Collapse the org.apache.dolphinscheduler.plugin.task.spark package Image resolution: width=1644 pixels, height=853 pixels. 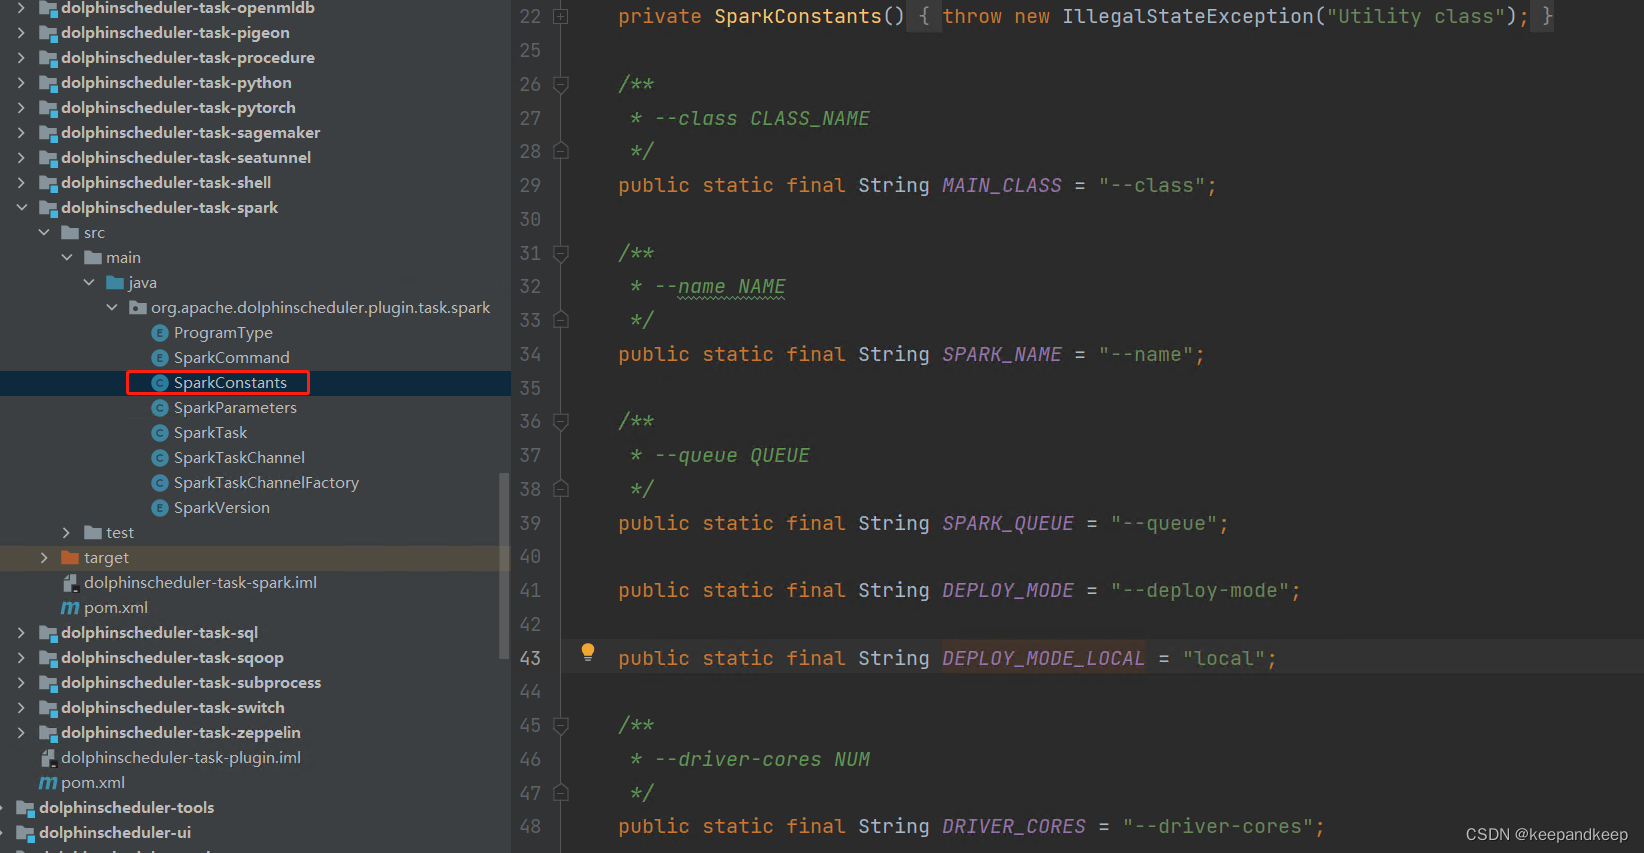(112, 308)
